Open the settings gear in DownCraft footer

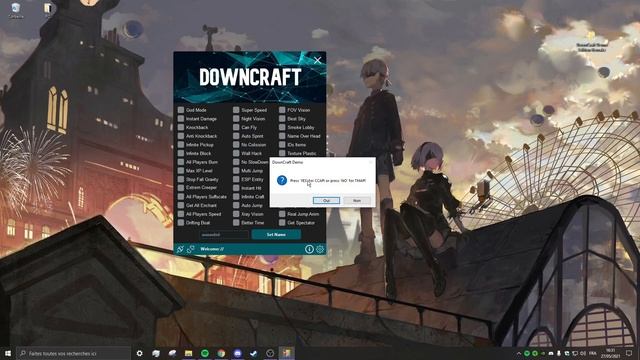320,249
